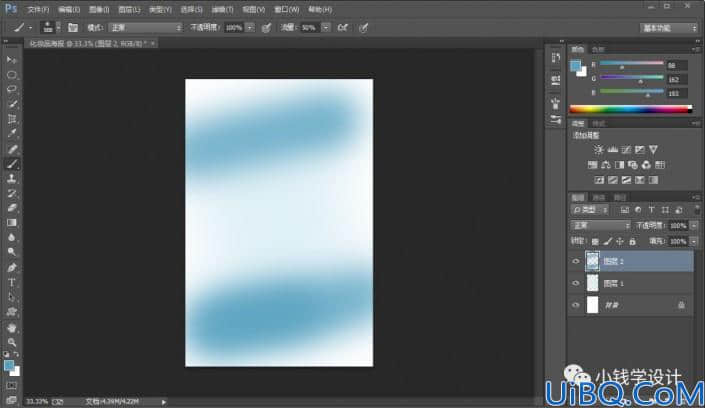The width and height of the screenshot is (705, 408).
Task: Select the Dodge tool
Action: 12,252
